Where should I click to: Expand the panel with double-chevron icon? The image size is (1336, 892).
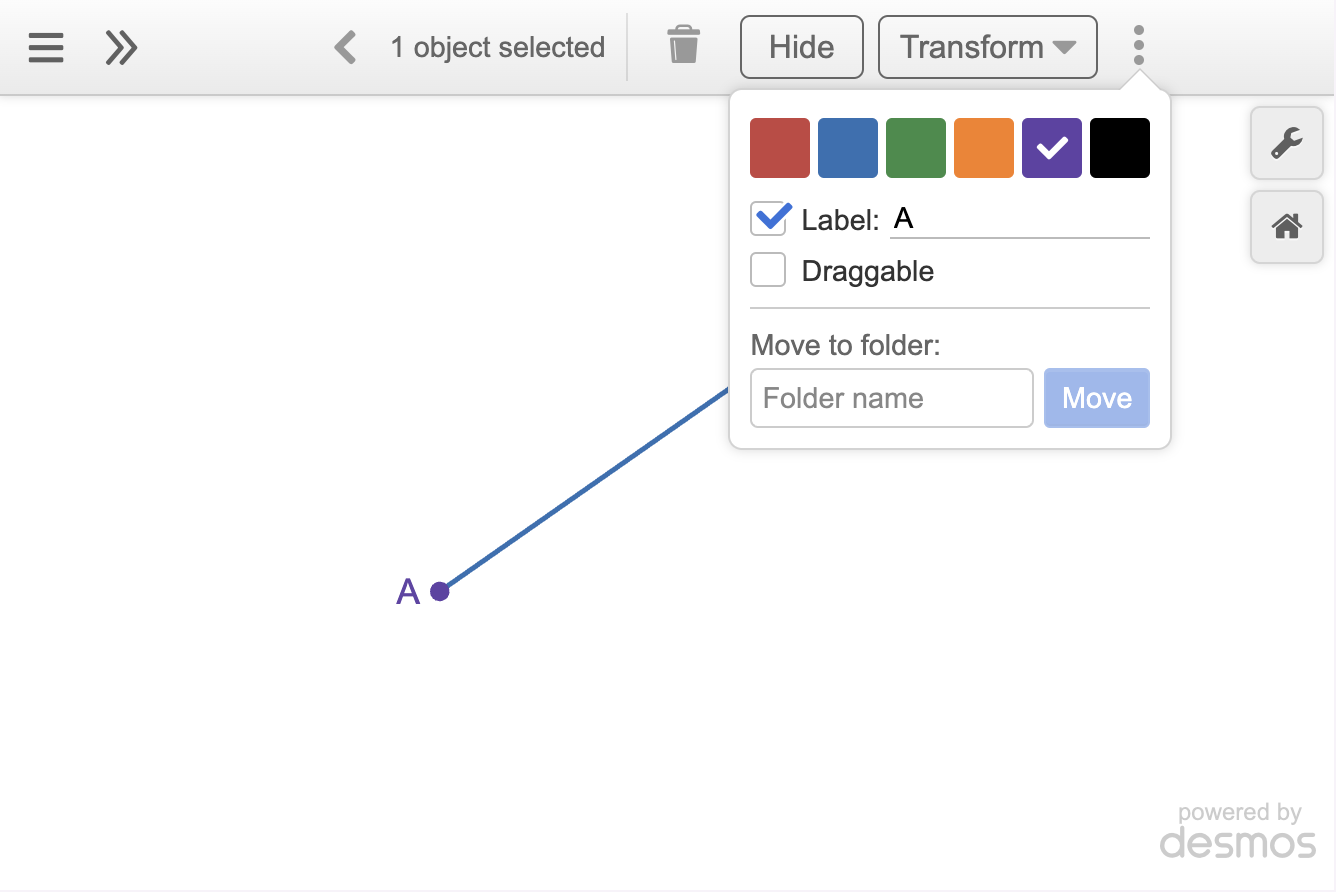[121, 47]
